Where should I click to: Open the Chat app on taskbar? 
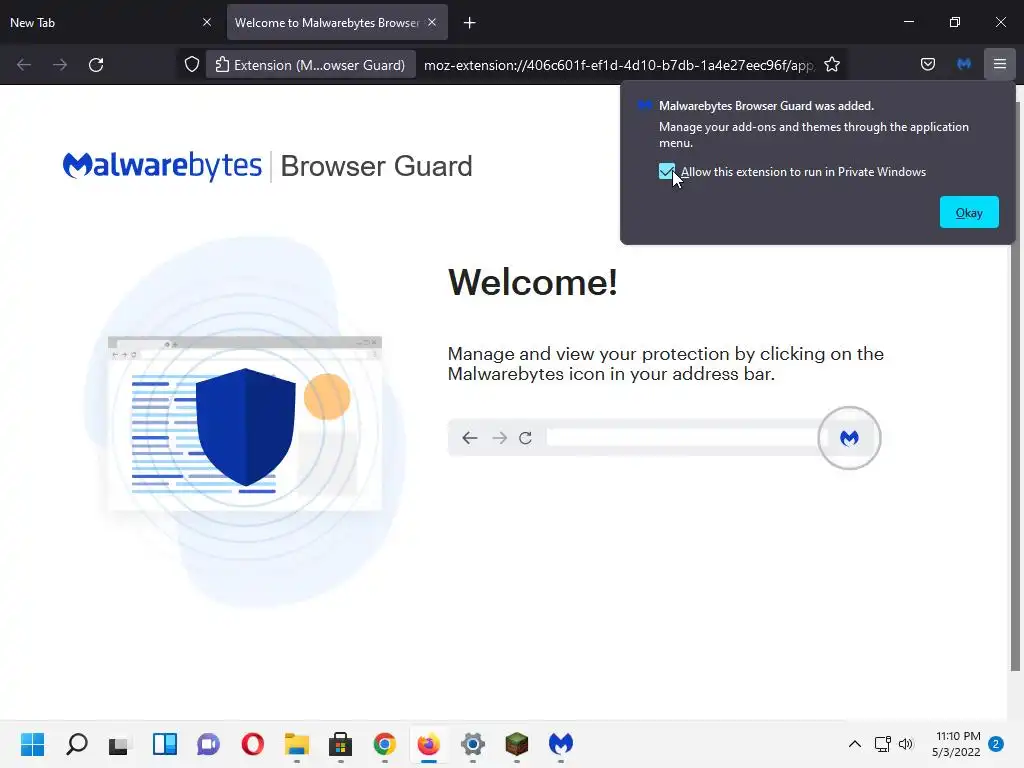point(208,744)
